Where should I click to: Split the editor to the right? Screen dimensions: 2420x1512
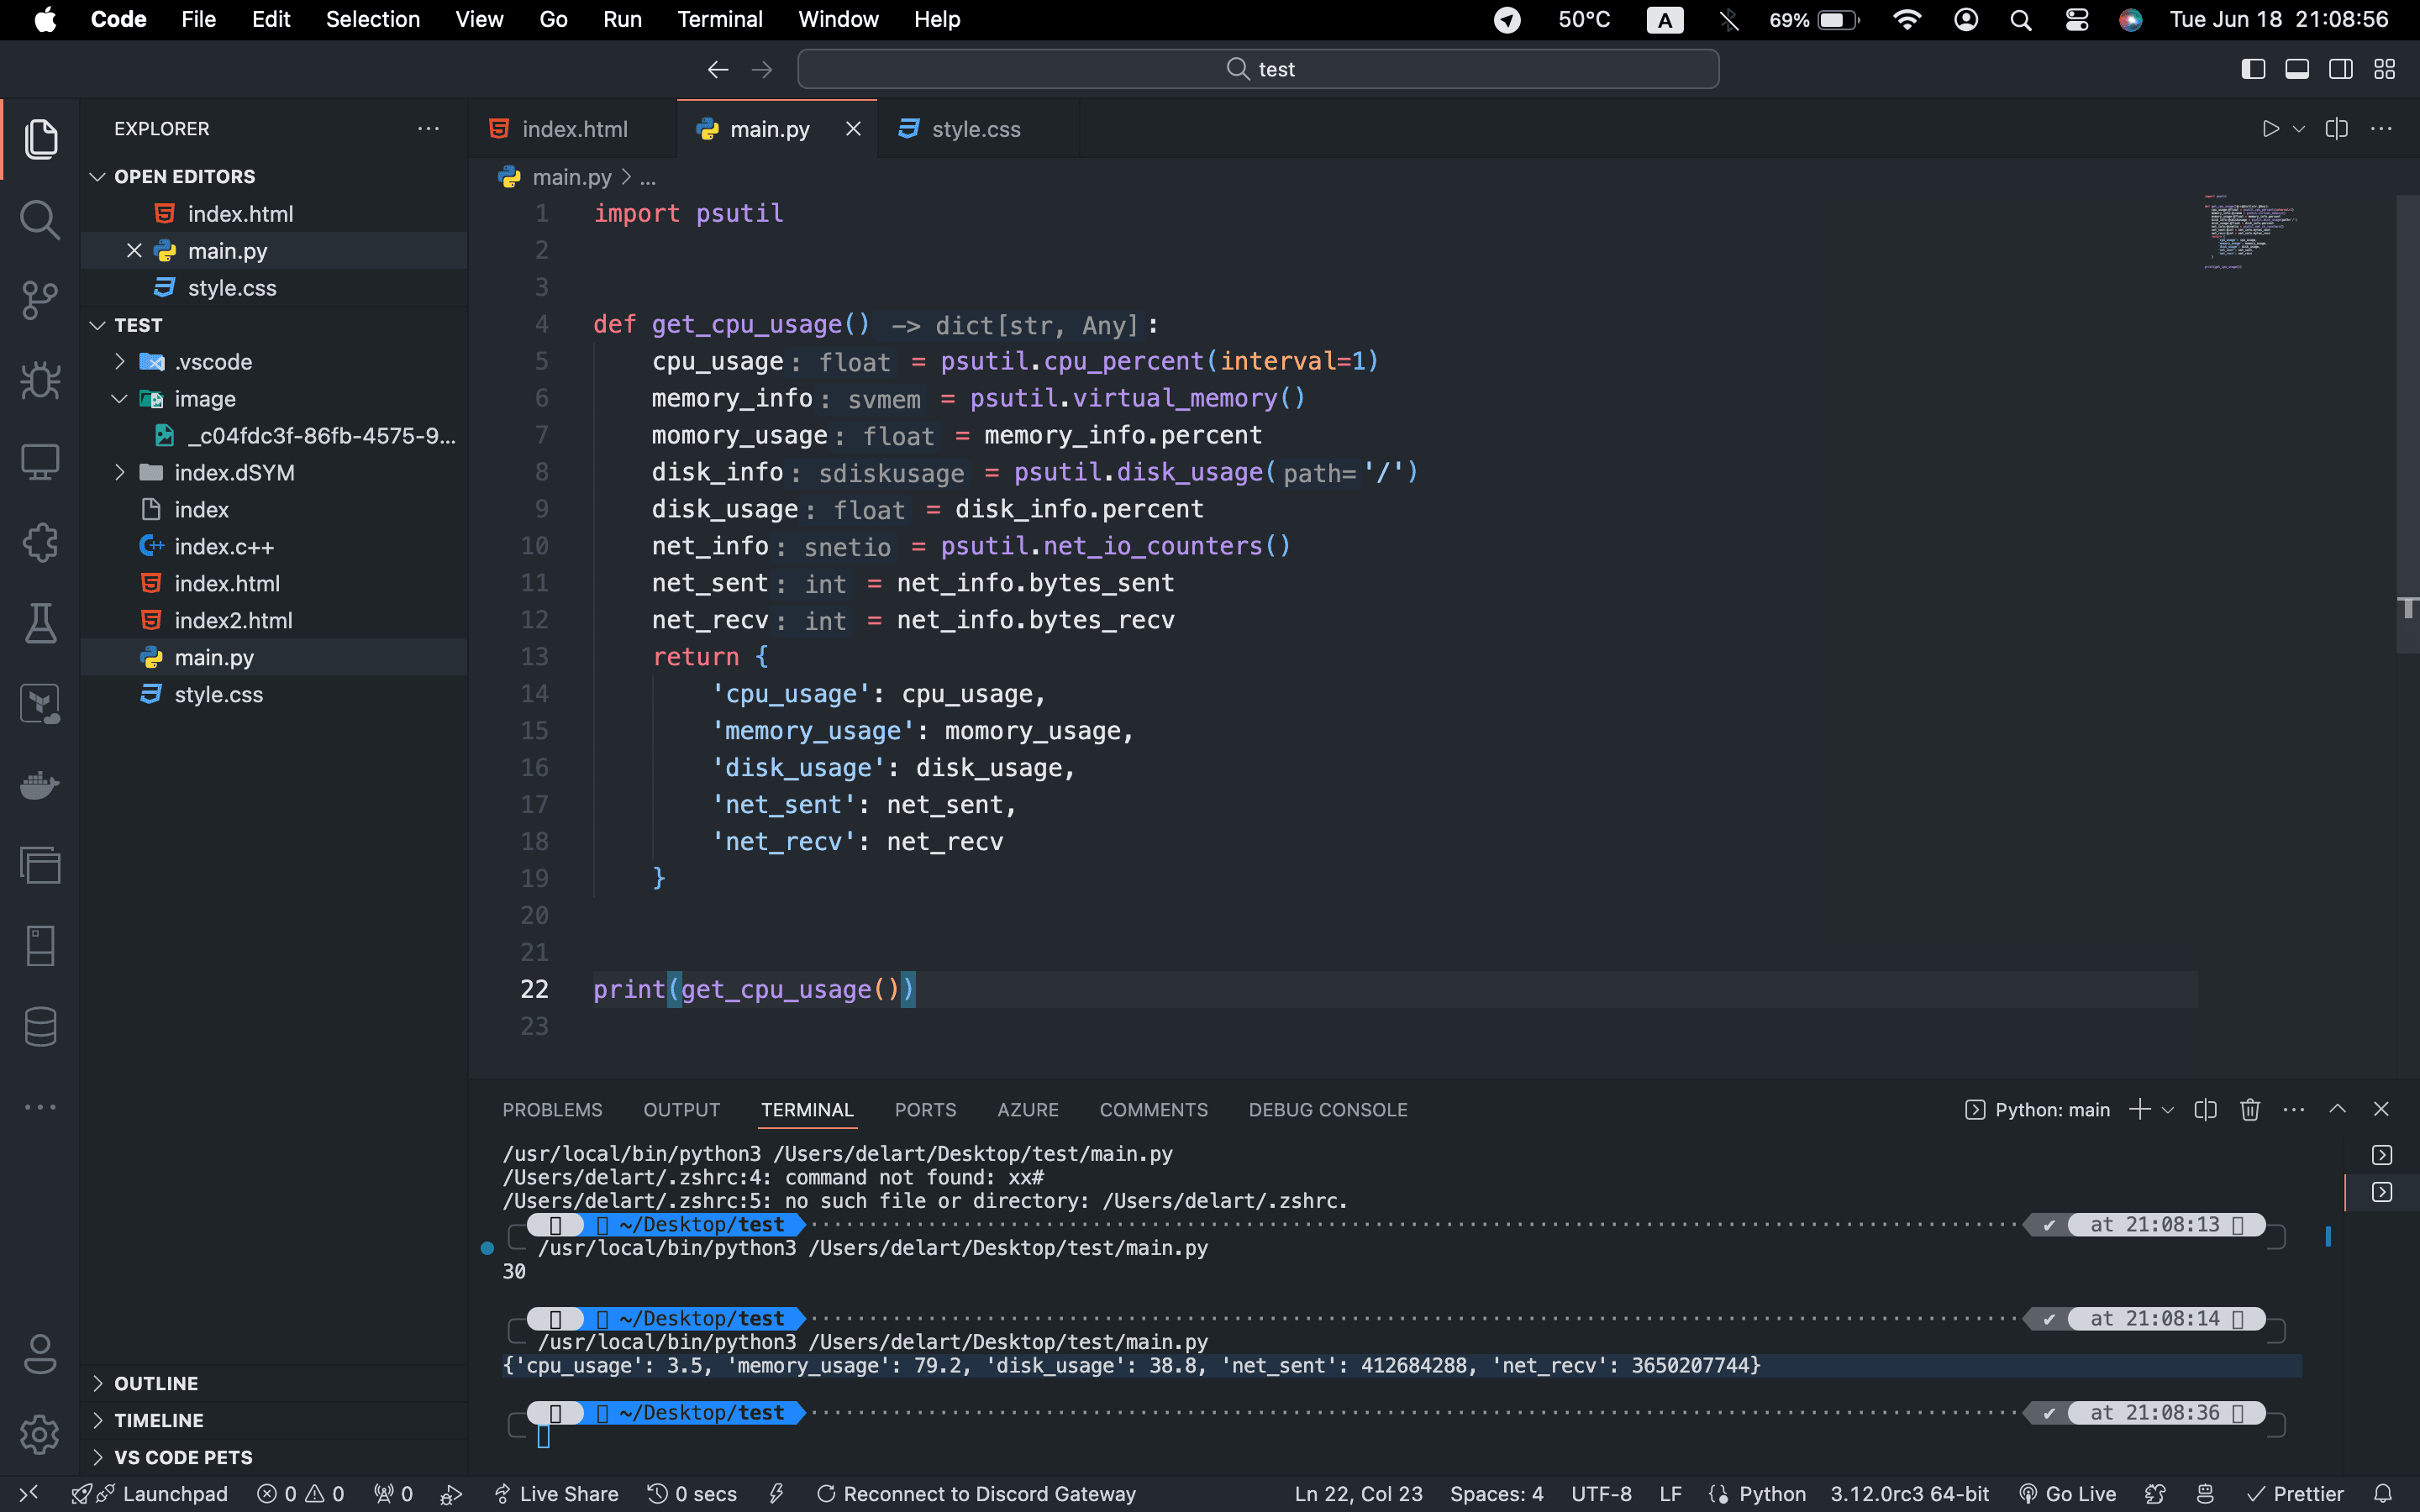point(2337,129)
